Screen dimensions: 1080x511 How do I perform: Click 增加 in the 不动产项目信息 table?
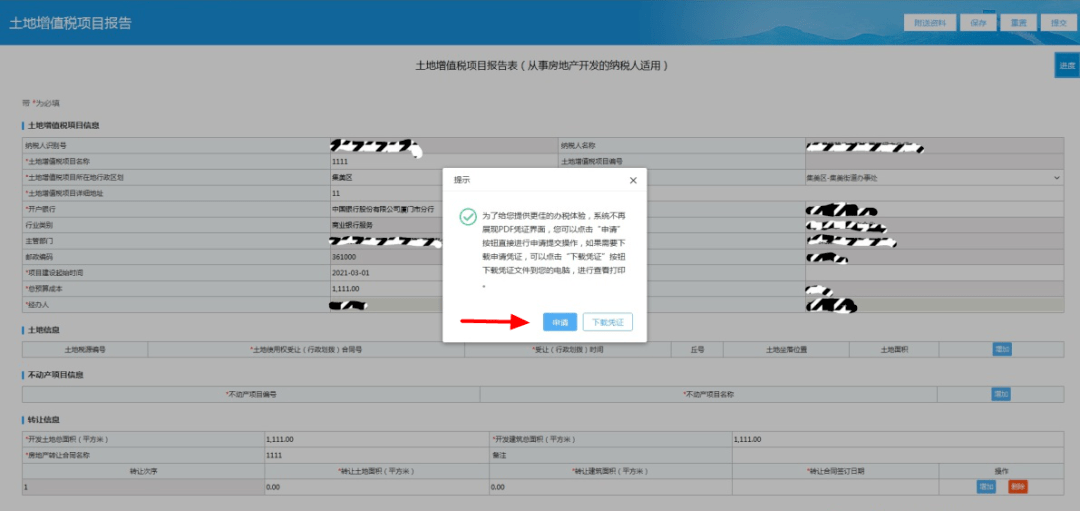(x=1000, y=394)
